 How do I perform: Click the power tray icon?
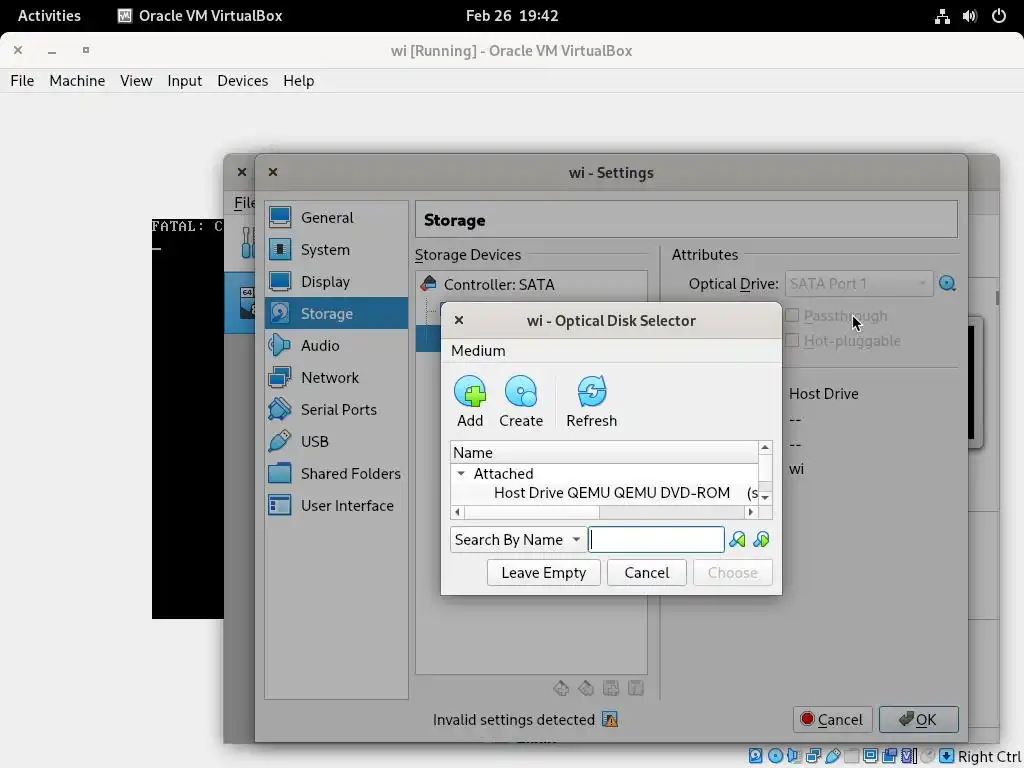coord(999,16)
